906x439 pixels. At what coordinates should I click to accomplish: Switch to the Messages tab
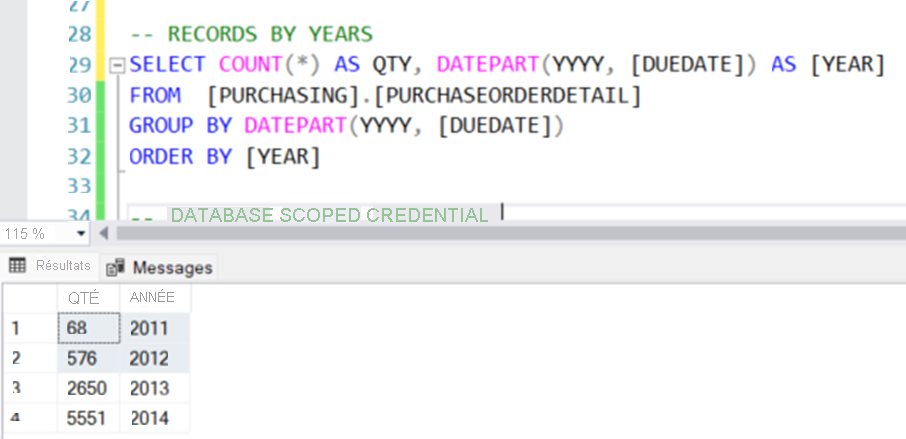[160, 267]
